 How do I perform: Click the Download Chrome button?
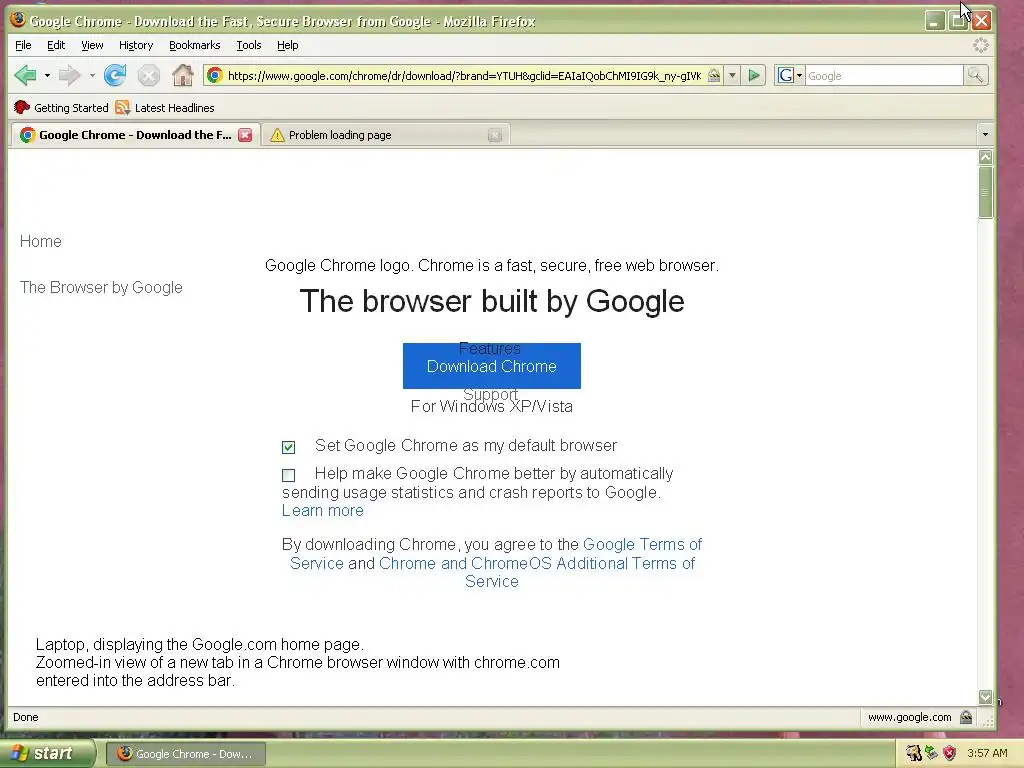(x=492, y=366)
